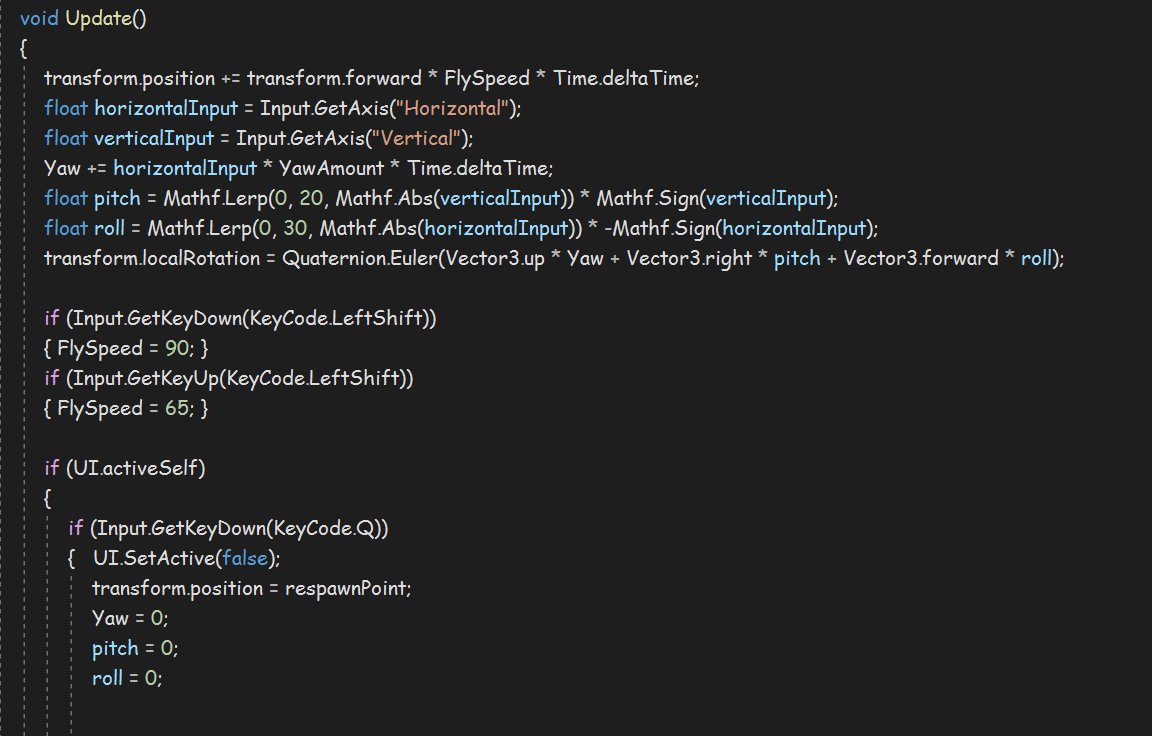1152x736 pixels.
Task: Click the Yaw = 0 statement
Action: (x=130, y=619)
